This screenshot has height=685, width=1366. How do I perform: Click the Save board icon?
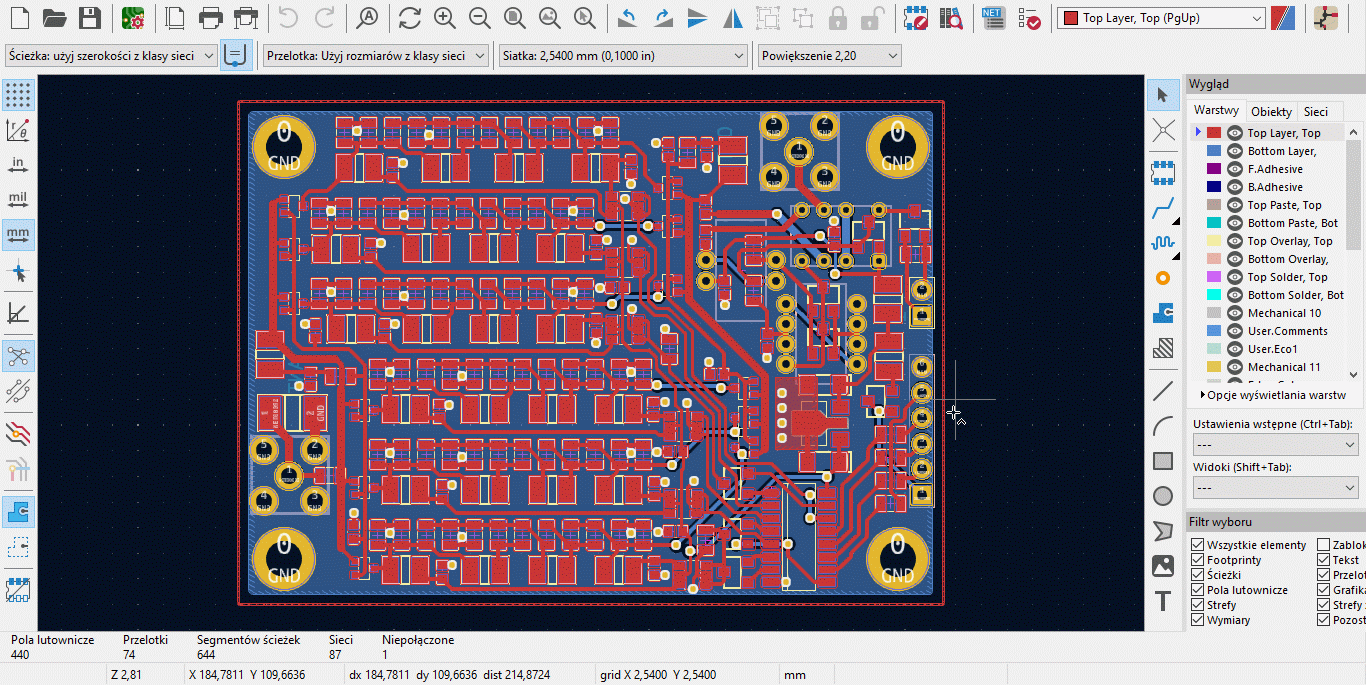point(90,18)
